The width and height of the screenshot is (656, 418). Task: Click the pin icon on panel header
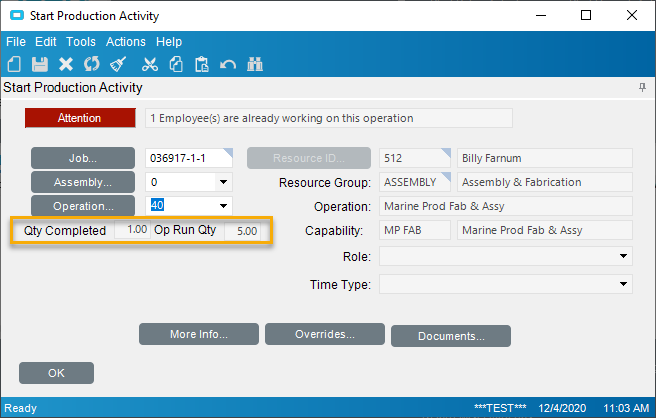click(x=642, y=87)
